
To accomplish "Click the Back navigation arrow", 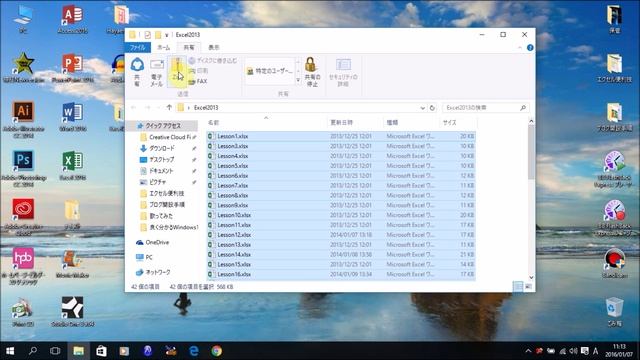I will coord(133,107).
